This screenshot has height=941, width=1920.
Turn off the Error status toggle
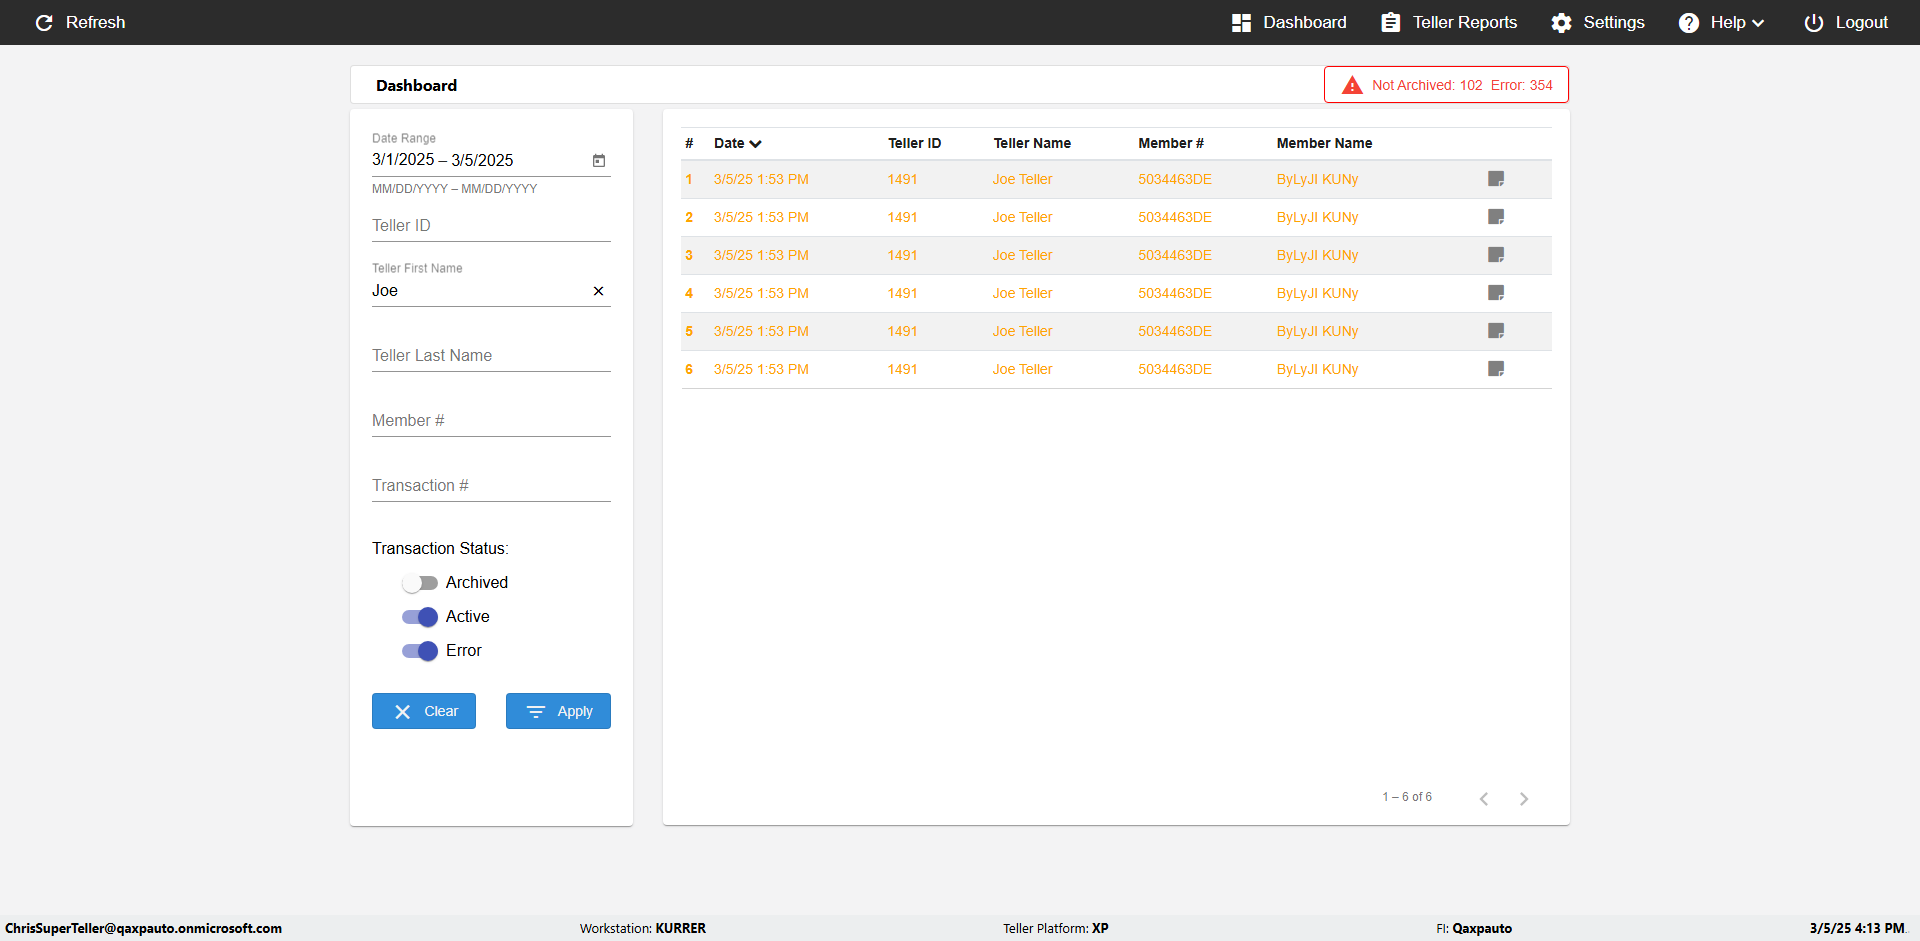420,651
